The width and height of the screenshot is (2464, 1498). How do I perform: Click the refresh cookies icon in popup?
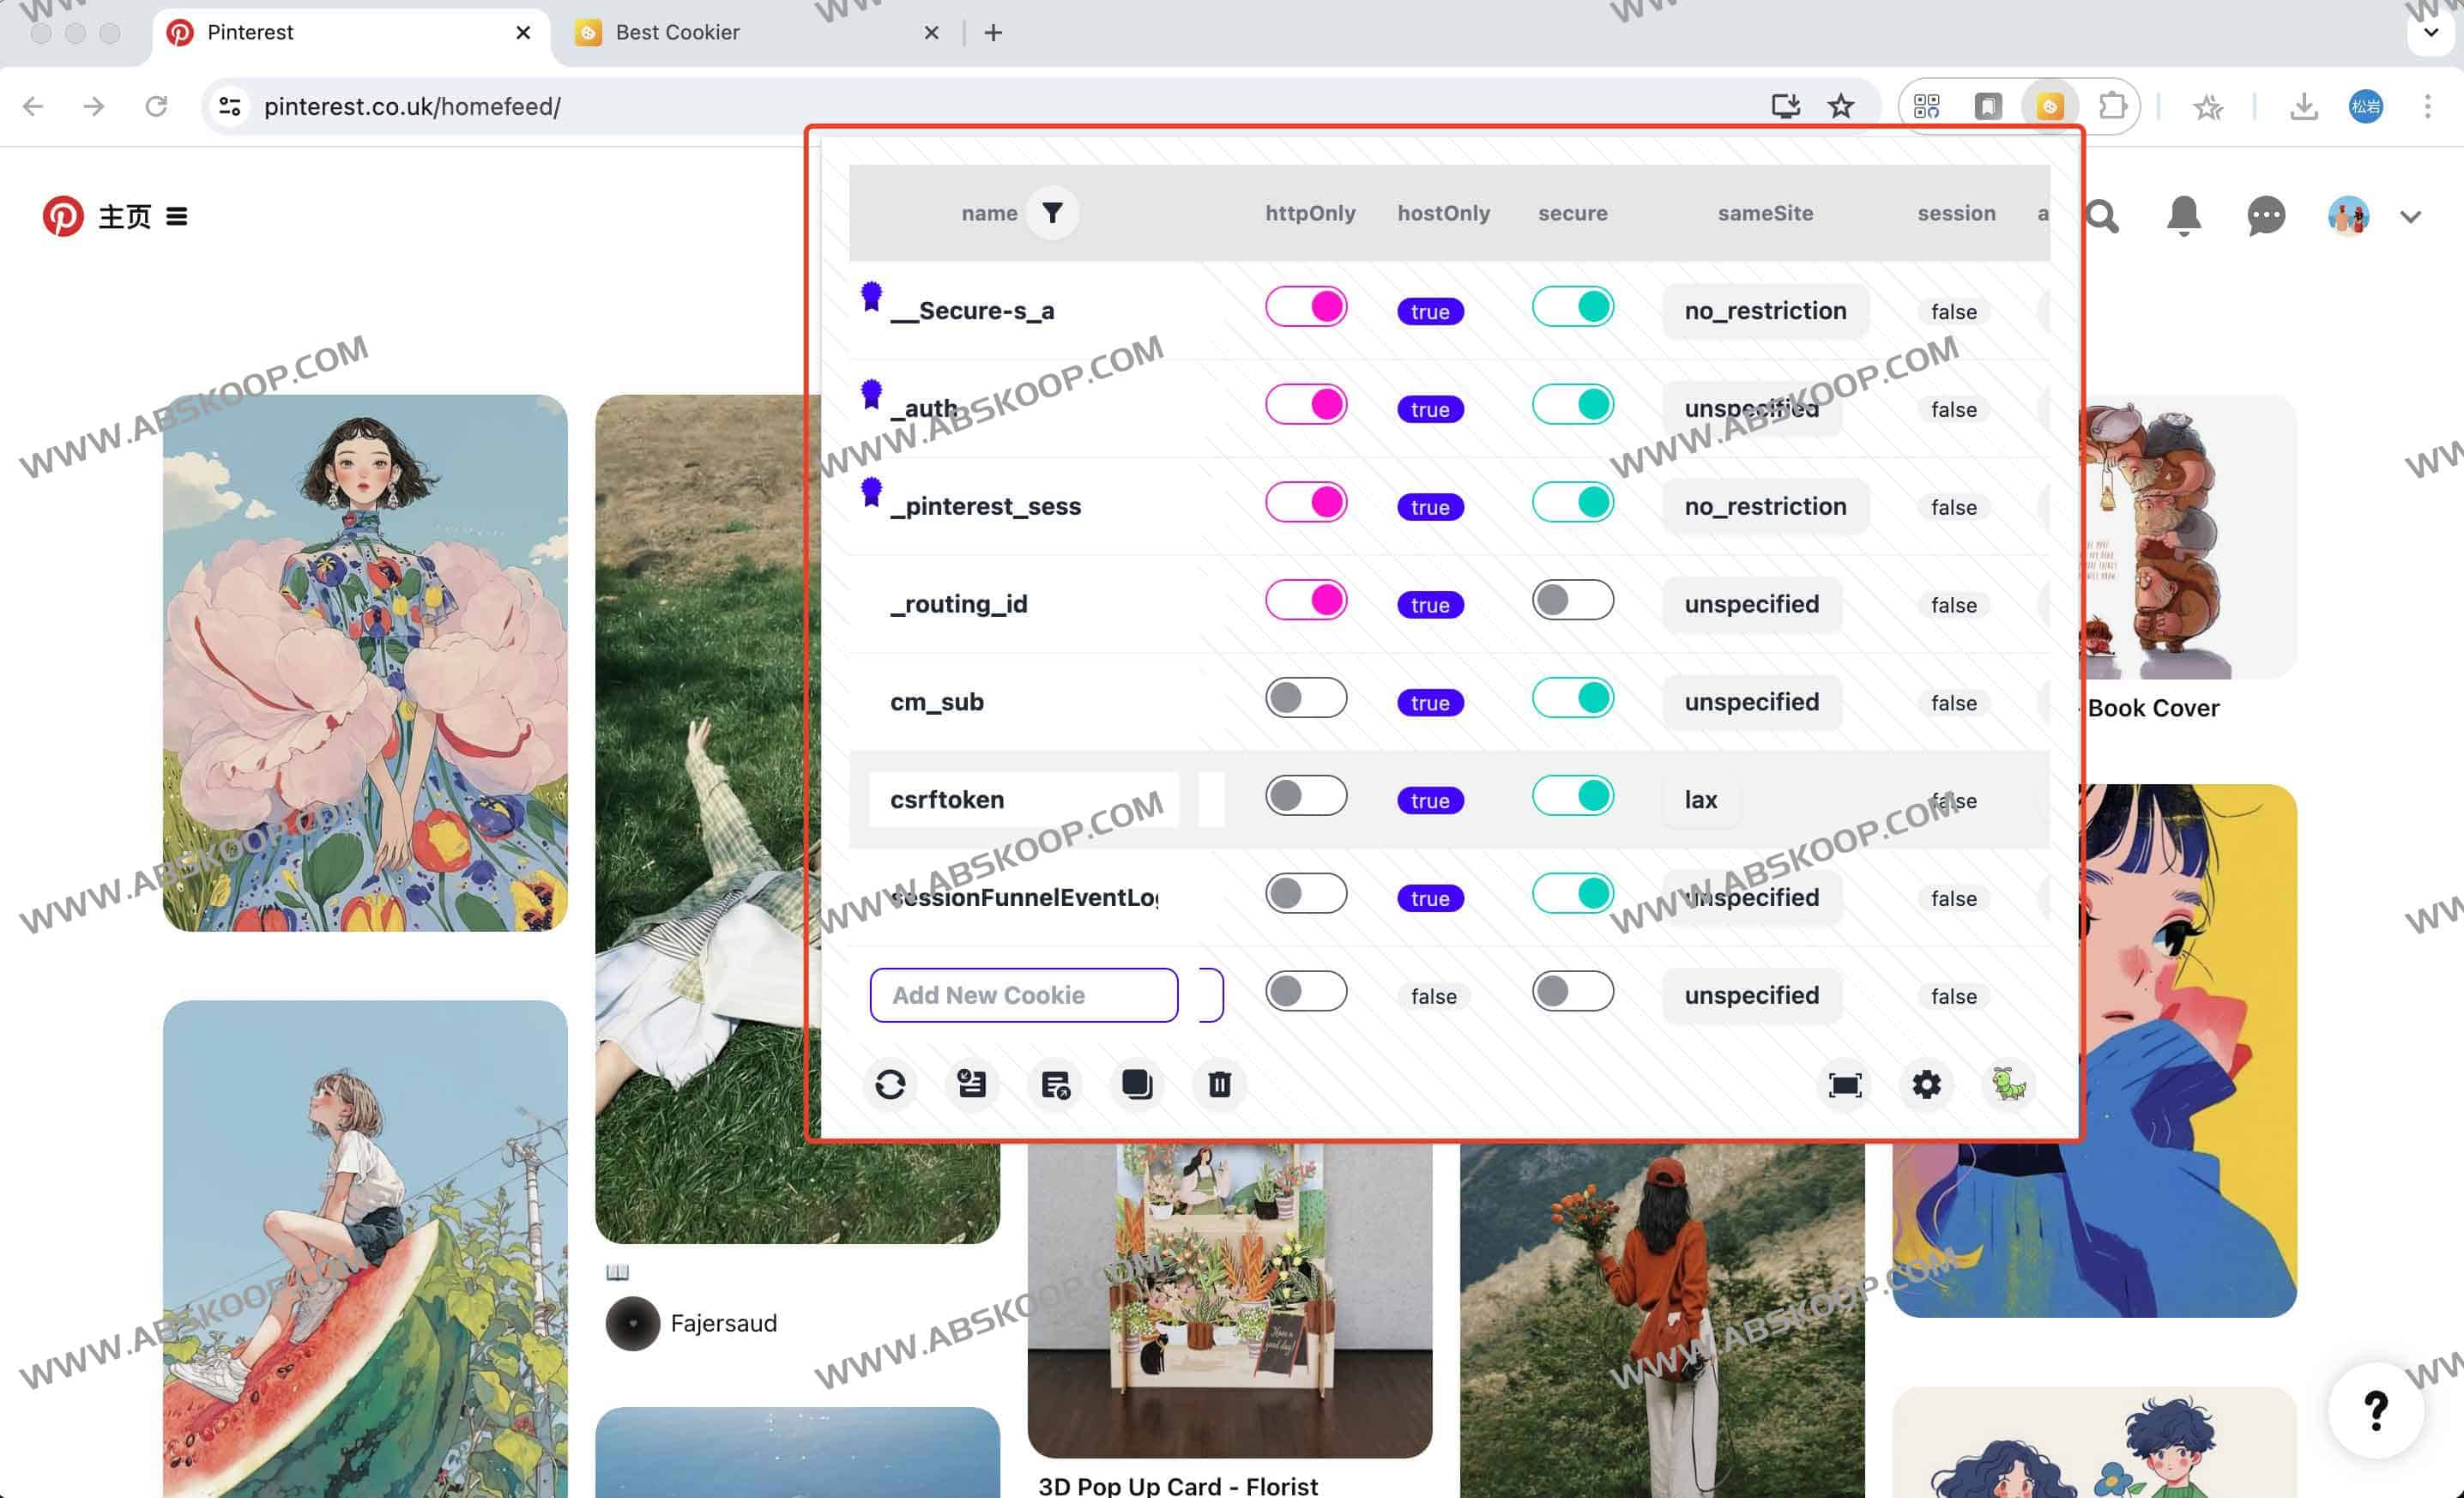(x=890, y=1084)
